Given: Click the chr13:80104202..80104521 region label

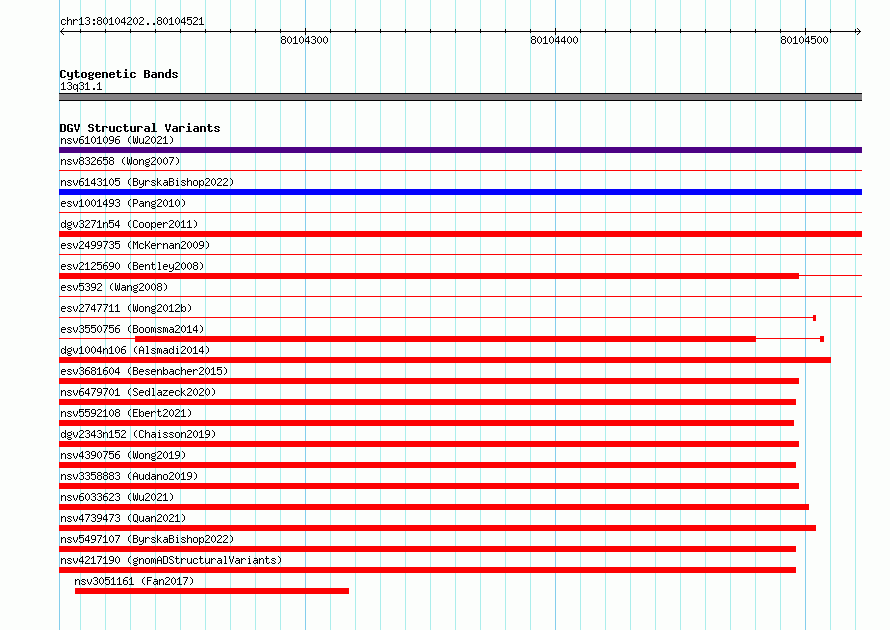Looking at the screenshot, I should [x=132, y=21].
